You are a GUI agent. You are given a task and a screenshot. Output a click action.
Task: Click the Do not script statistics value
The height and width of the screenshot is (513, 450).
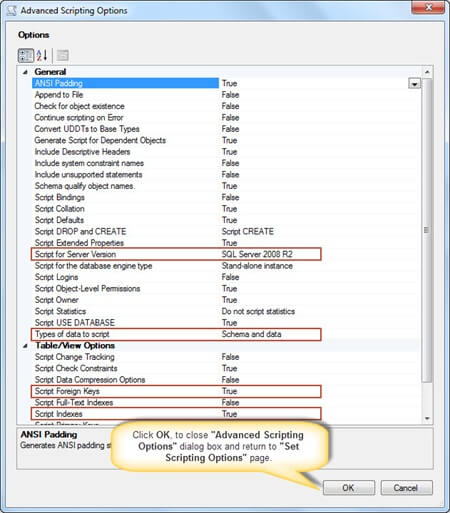258,311
